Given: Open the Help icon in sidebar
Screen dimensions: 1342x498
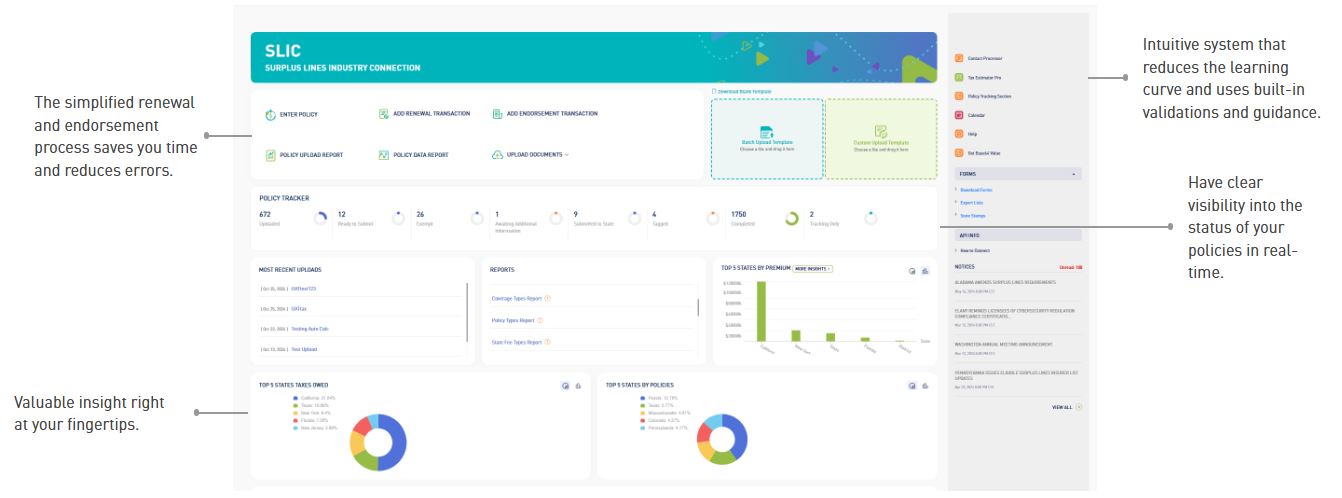Looking at the screenshot, I should [960, 133].
